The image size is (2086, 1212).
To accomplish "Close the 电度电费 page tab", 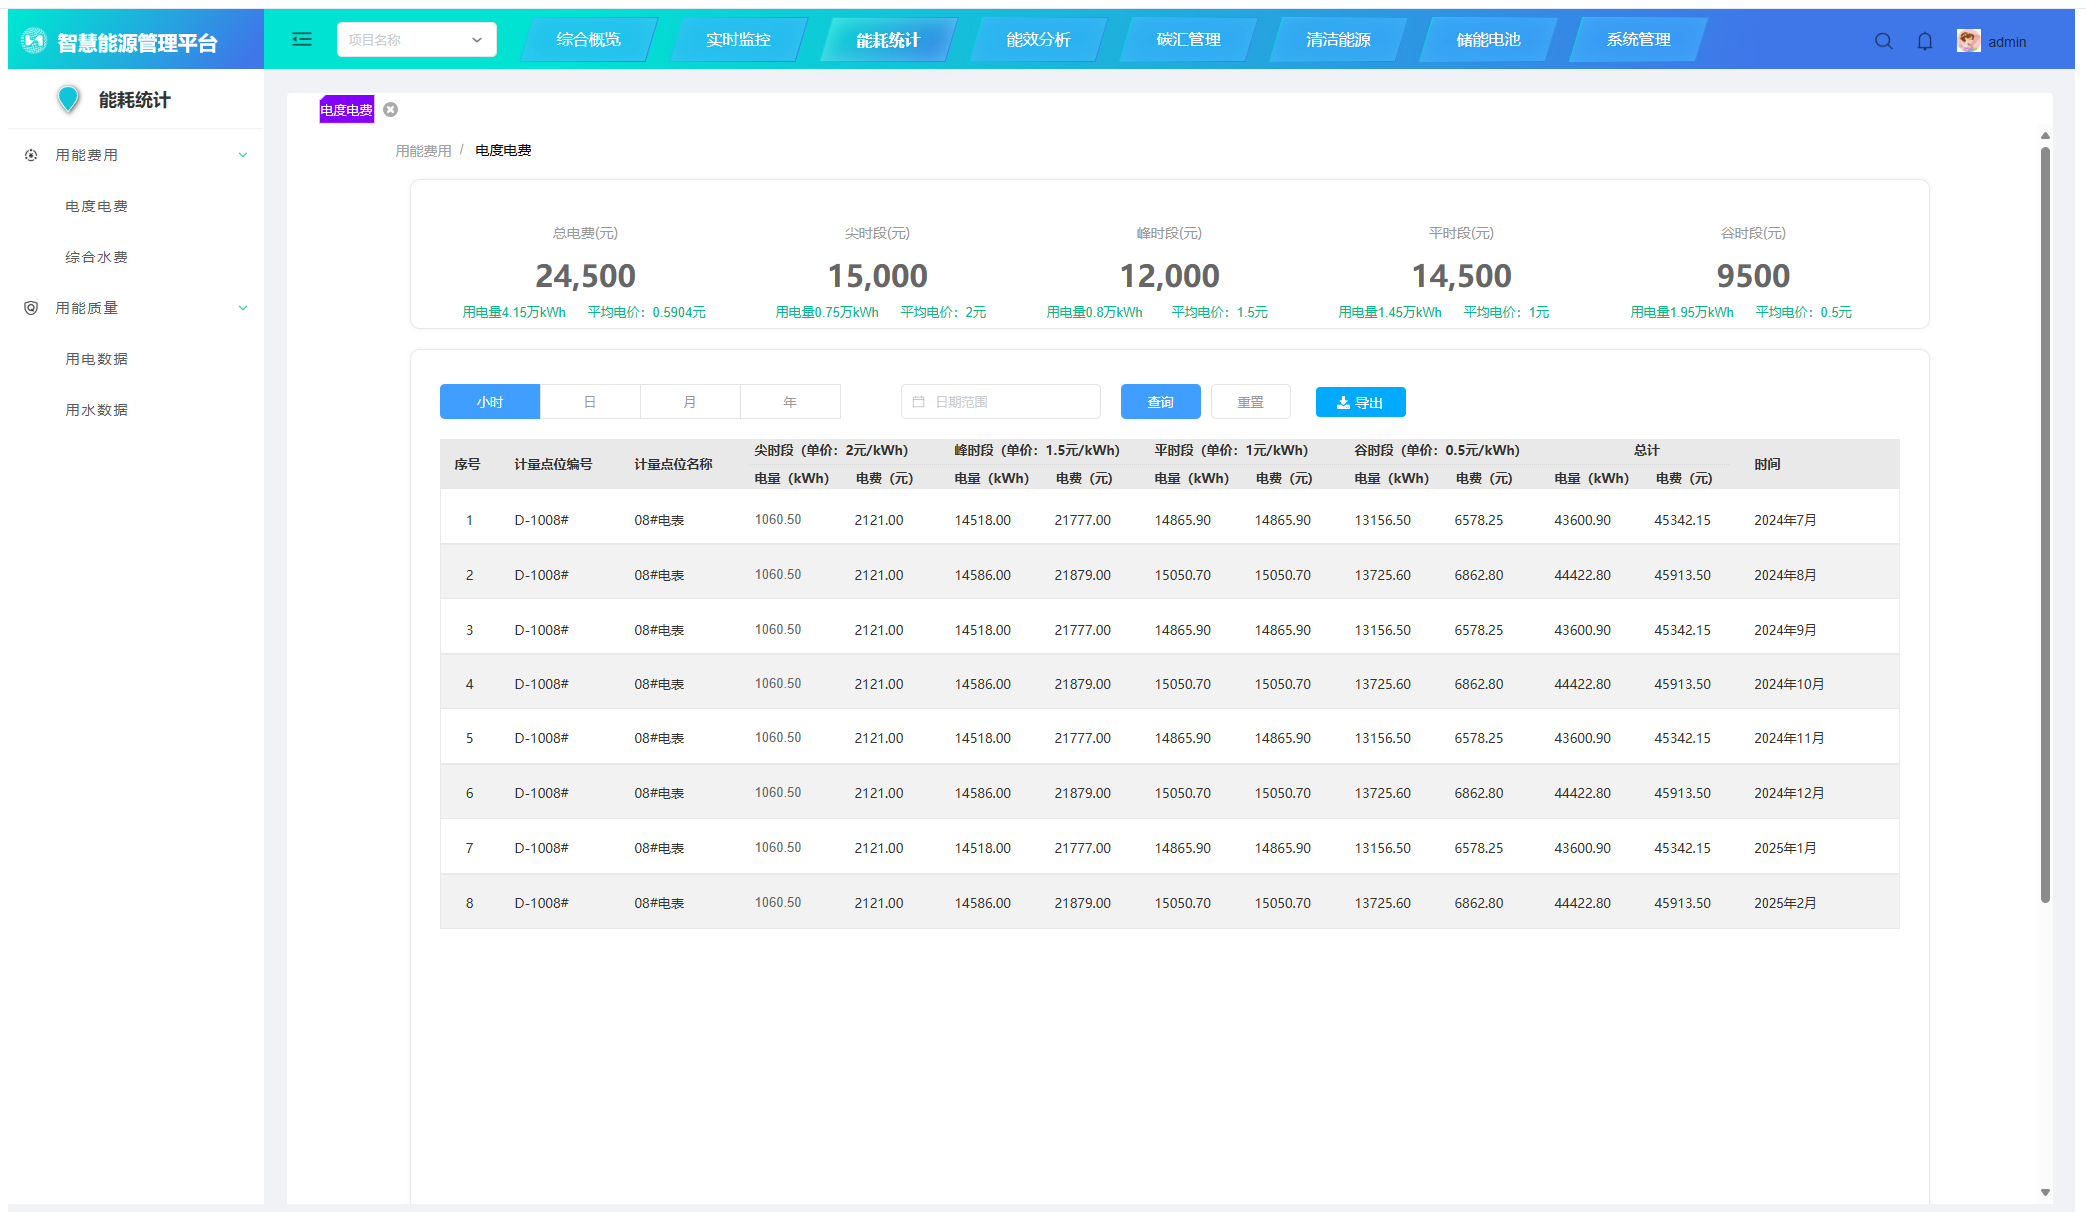I will click(x=391, y=110).
